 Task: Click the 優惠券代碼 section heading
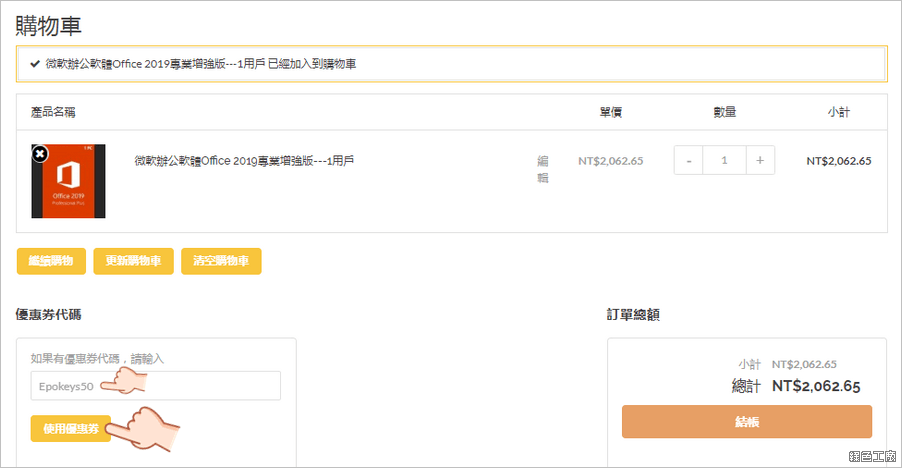48,314
